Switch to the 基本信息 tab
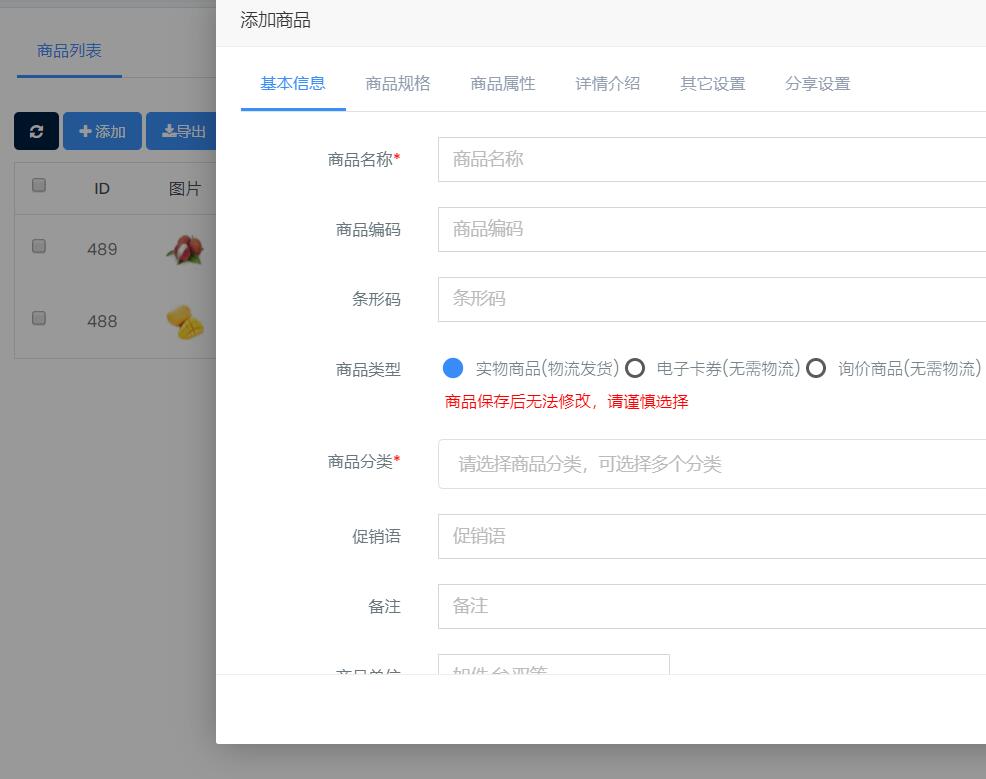 pyautogui.click(x=293, y=84)
